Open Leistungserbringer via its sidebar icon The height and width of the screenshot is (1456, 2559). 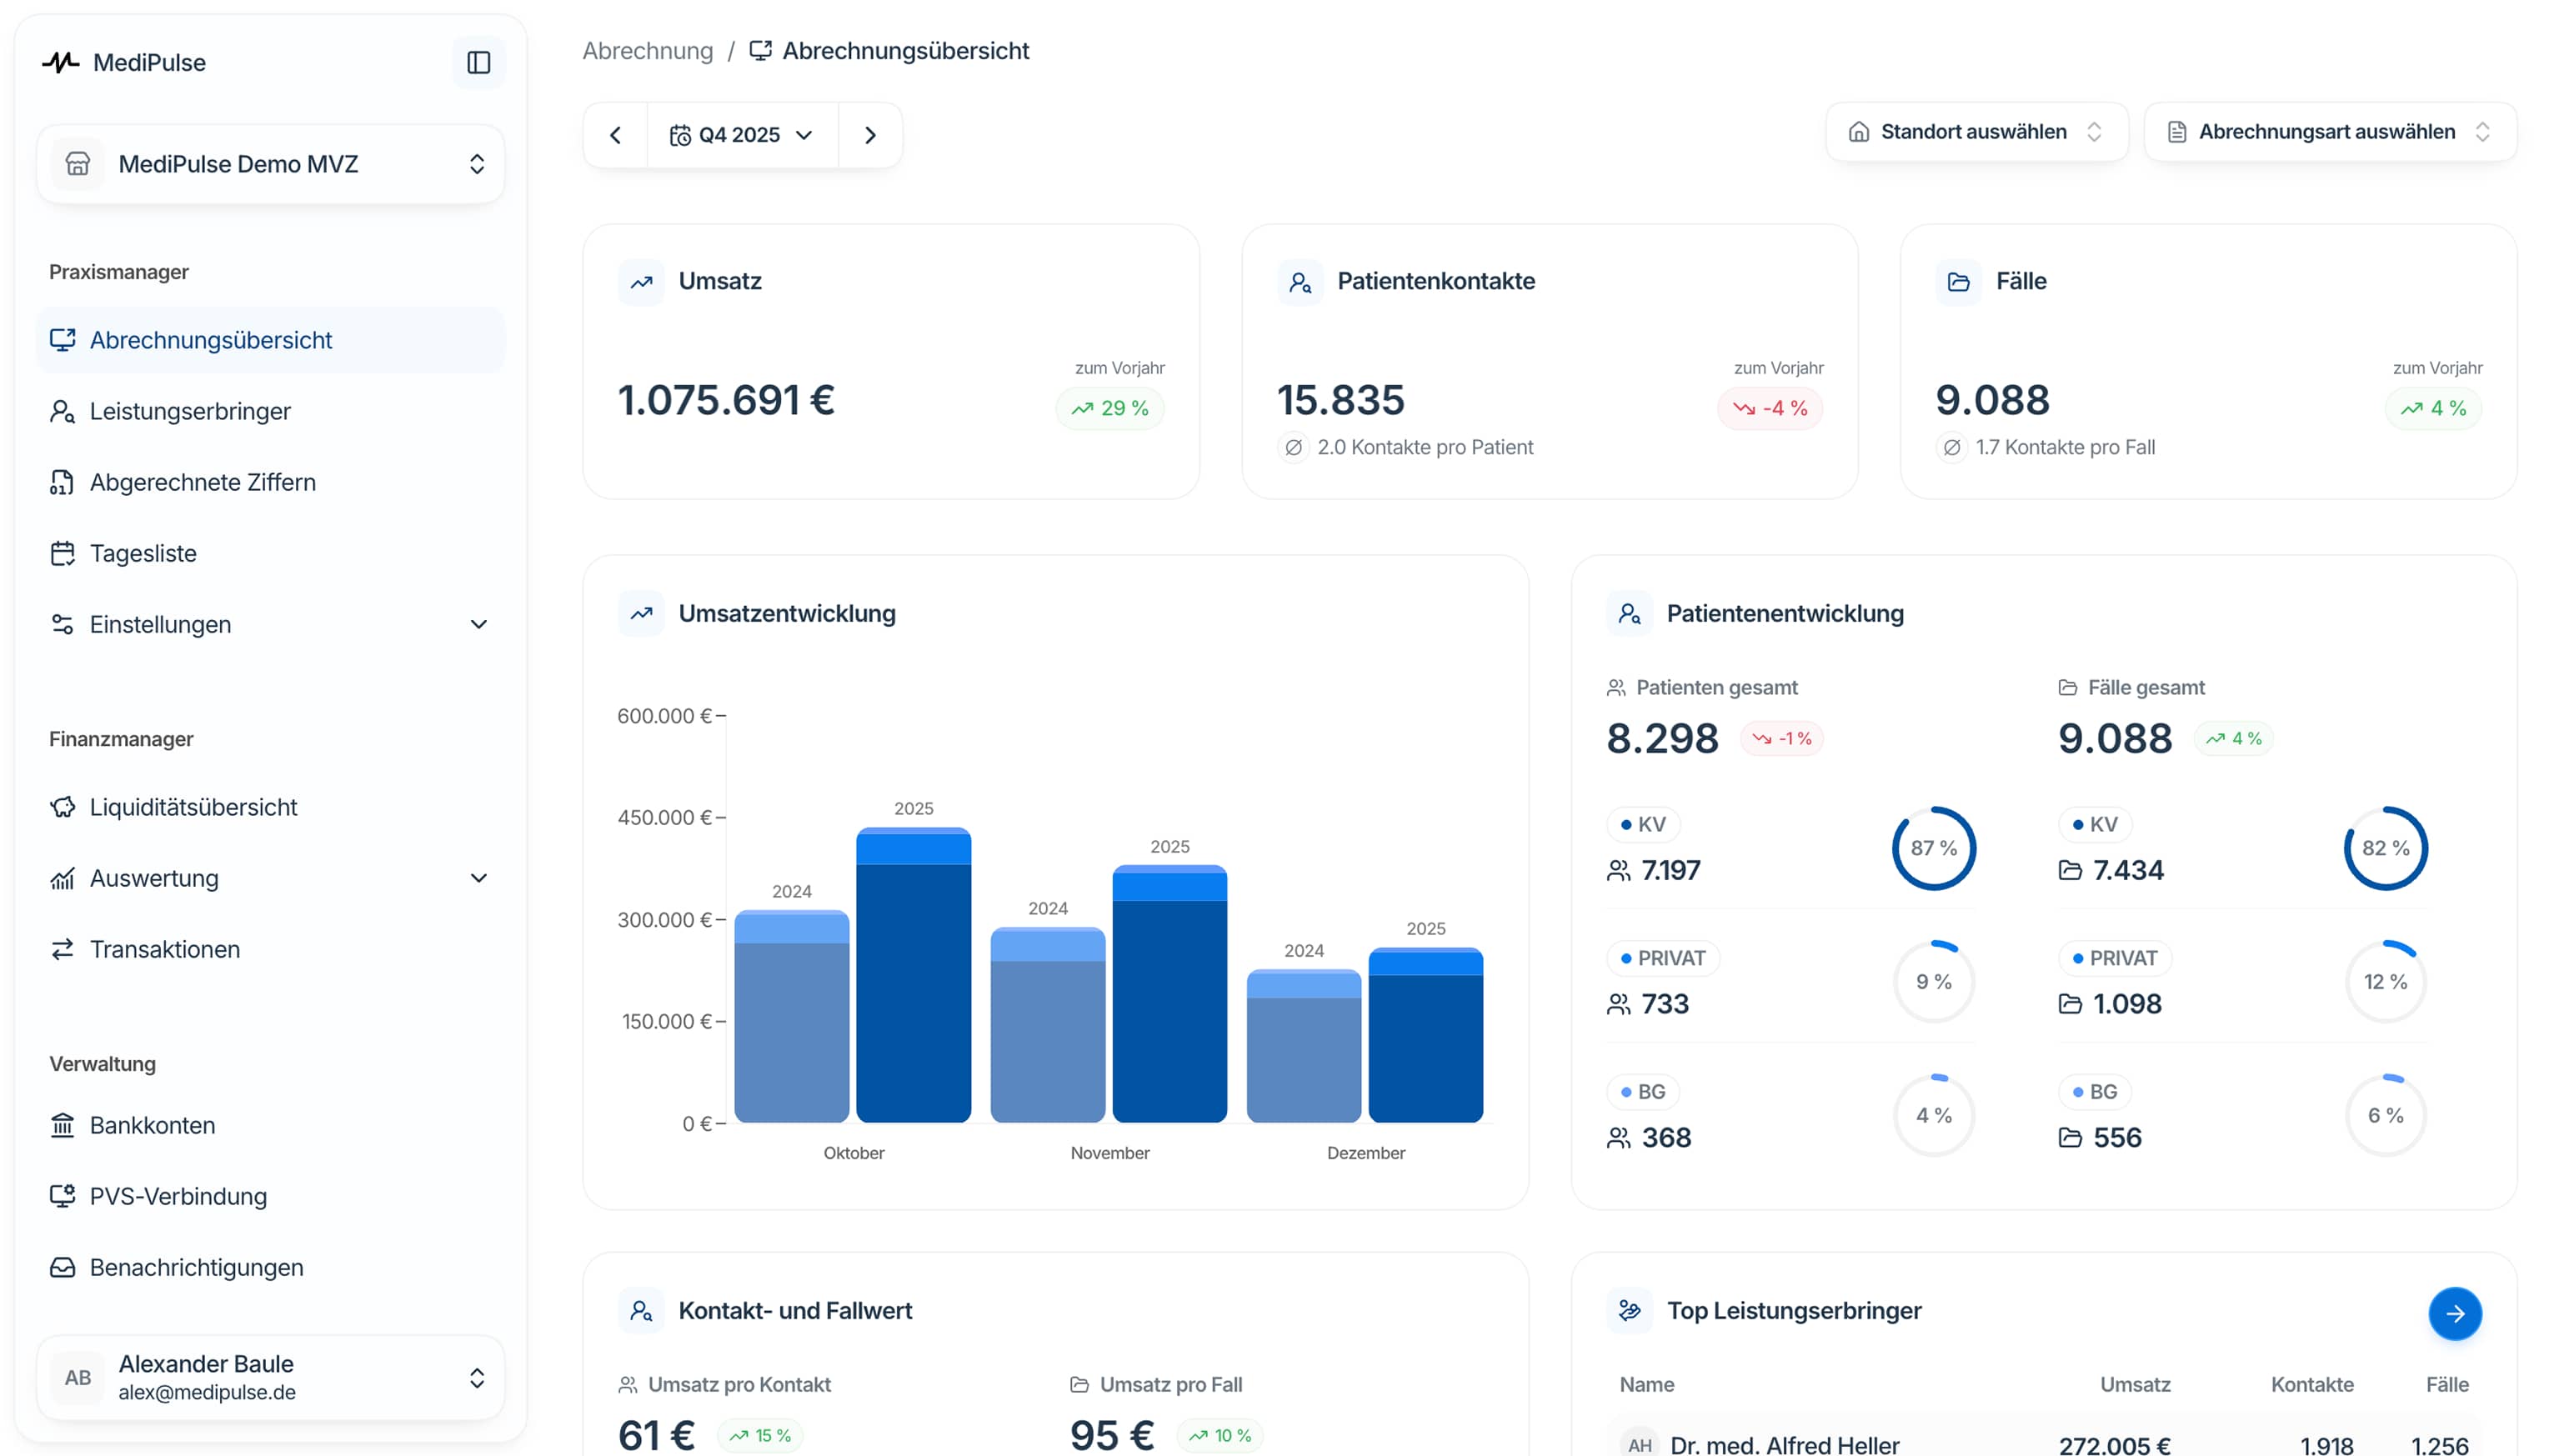[63, 411]
